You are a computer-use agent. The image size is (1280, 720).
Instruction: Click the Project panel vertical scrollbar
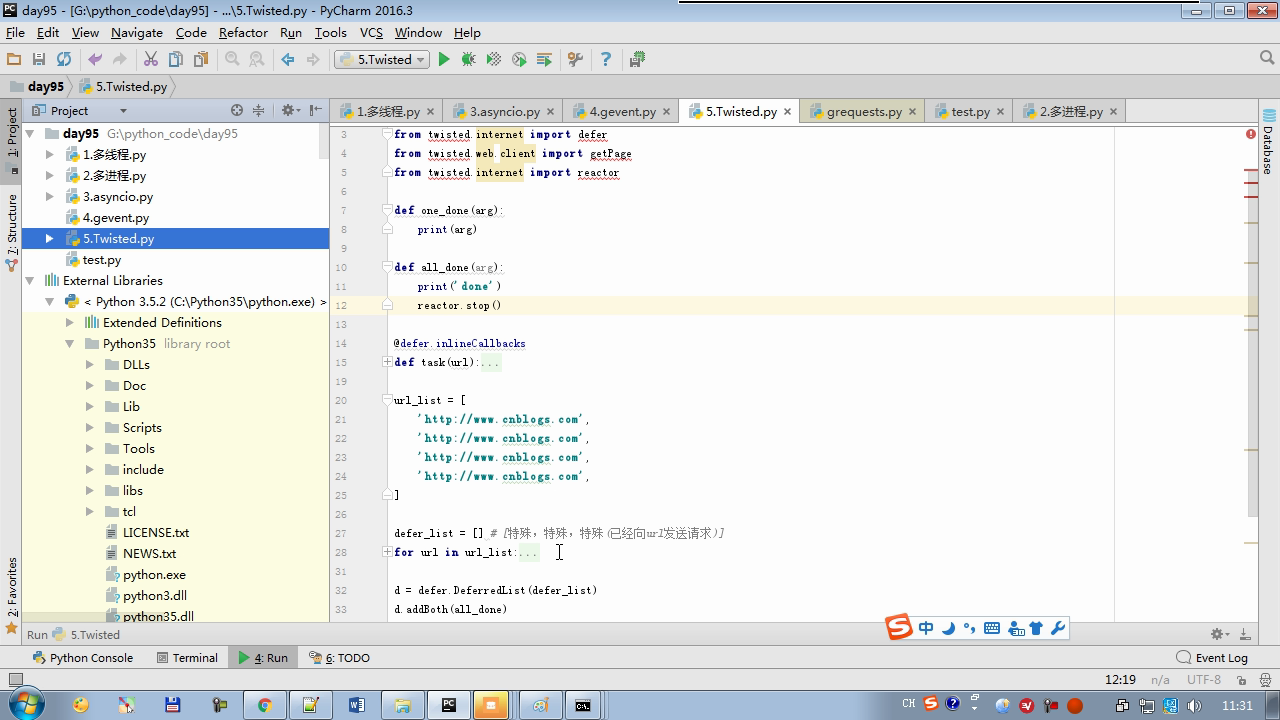[323, 142]
